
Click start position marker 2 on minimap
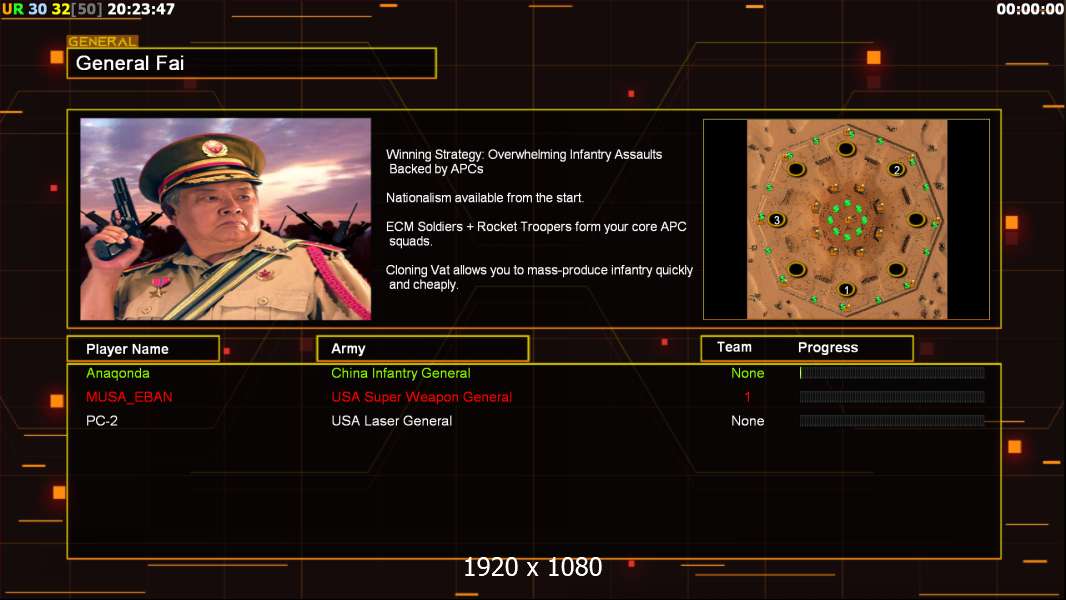click(x=897, y=170)
